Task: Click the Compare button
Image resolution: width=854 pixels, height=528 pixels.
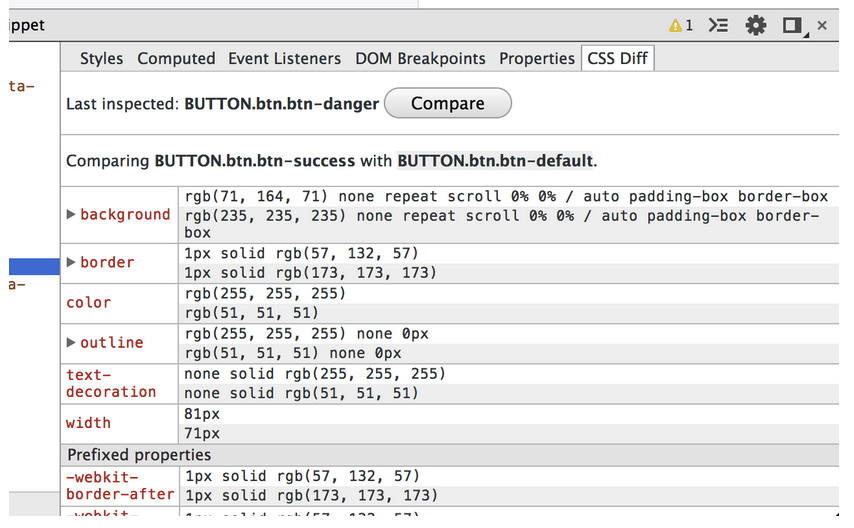Action: [448, 103]
